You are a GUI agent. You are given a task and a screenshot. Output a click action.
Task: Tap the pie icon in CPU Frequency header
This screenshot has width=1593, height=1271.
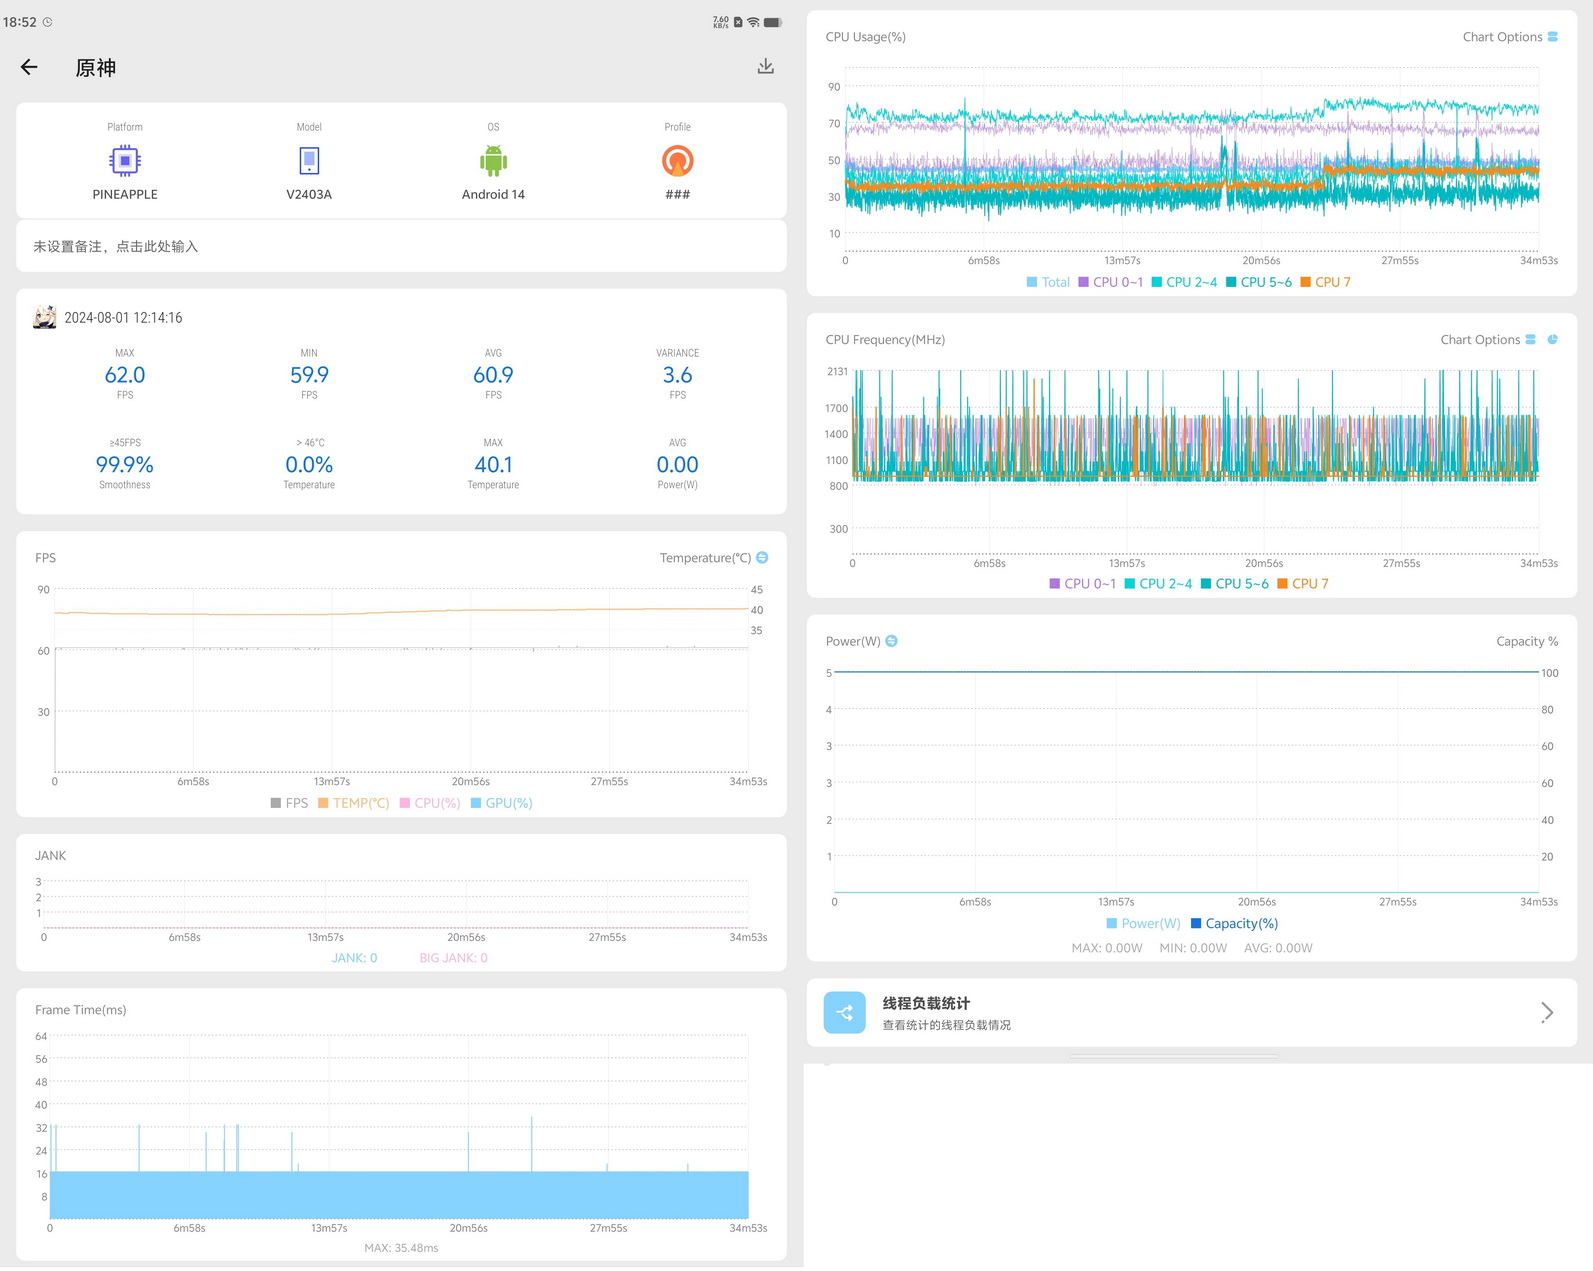point(1553,340)
